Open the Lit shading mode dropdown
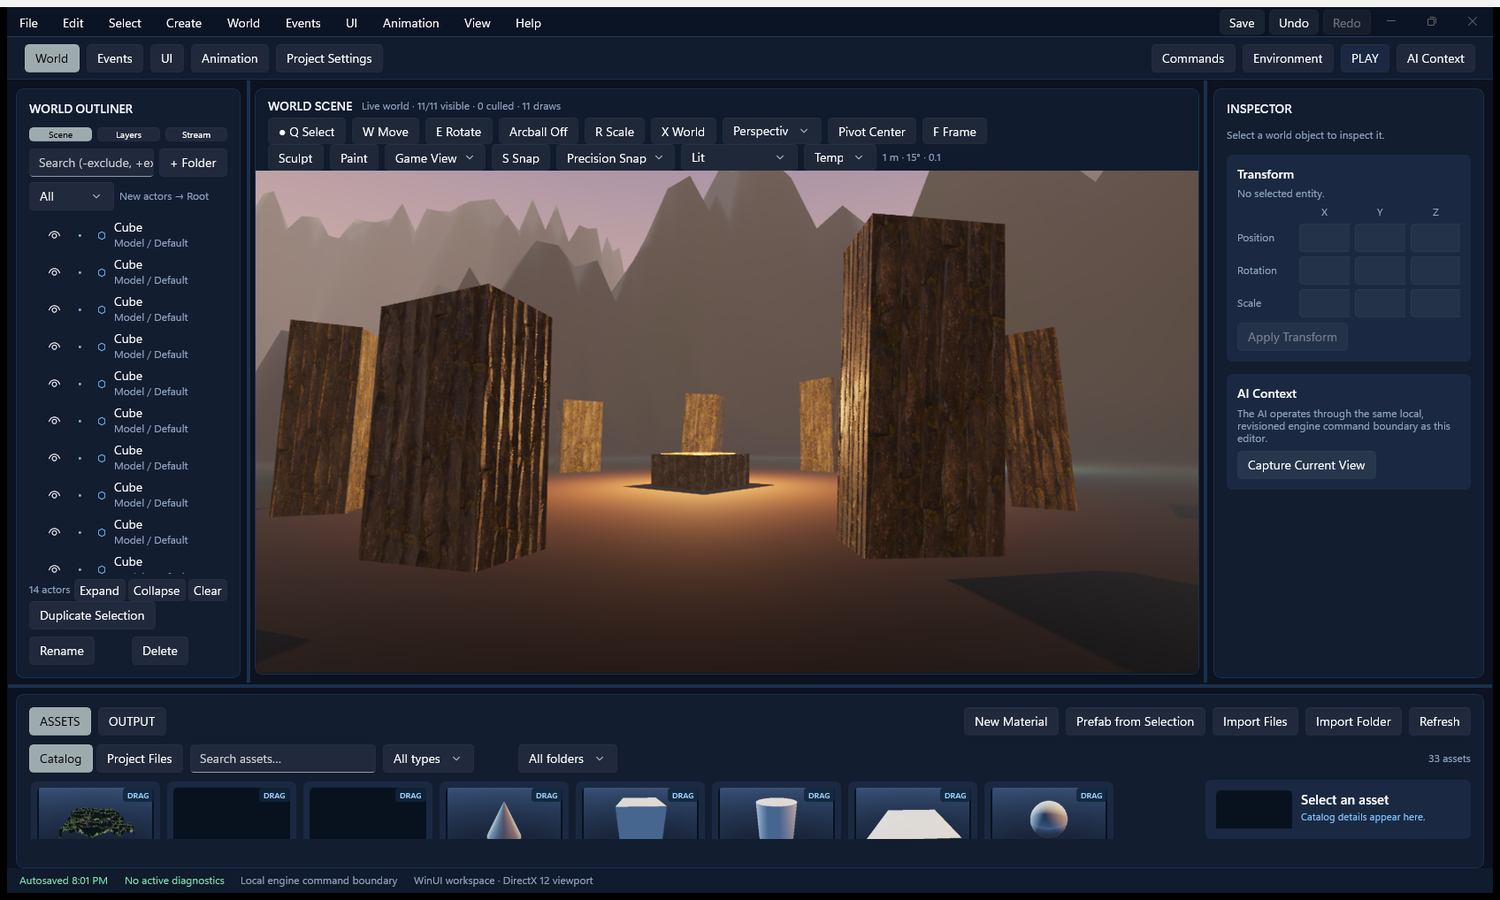Screen dimensions: 1500x900 739,157
